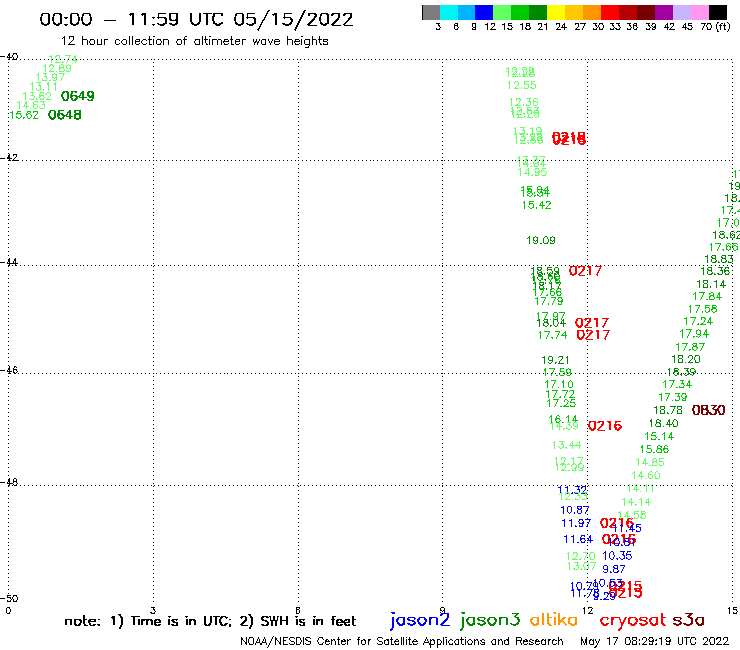Click the wave height value '17.79'
The height and width of the screenshot is (650, 740).
point(548,301)
